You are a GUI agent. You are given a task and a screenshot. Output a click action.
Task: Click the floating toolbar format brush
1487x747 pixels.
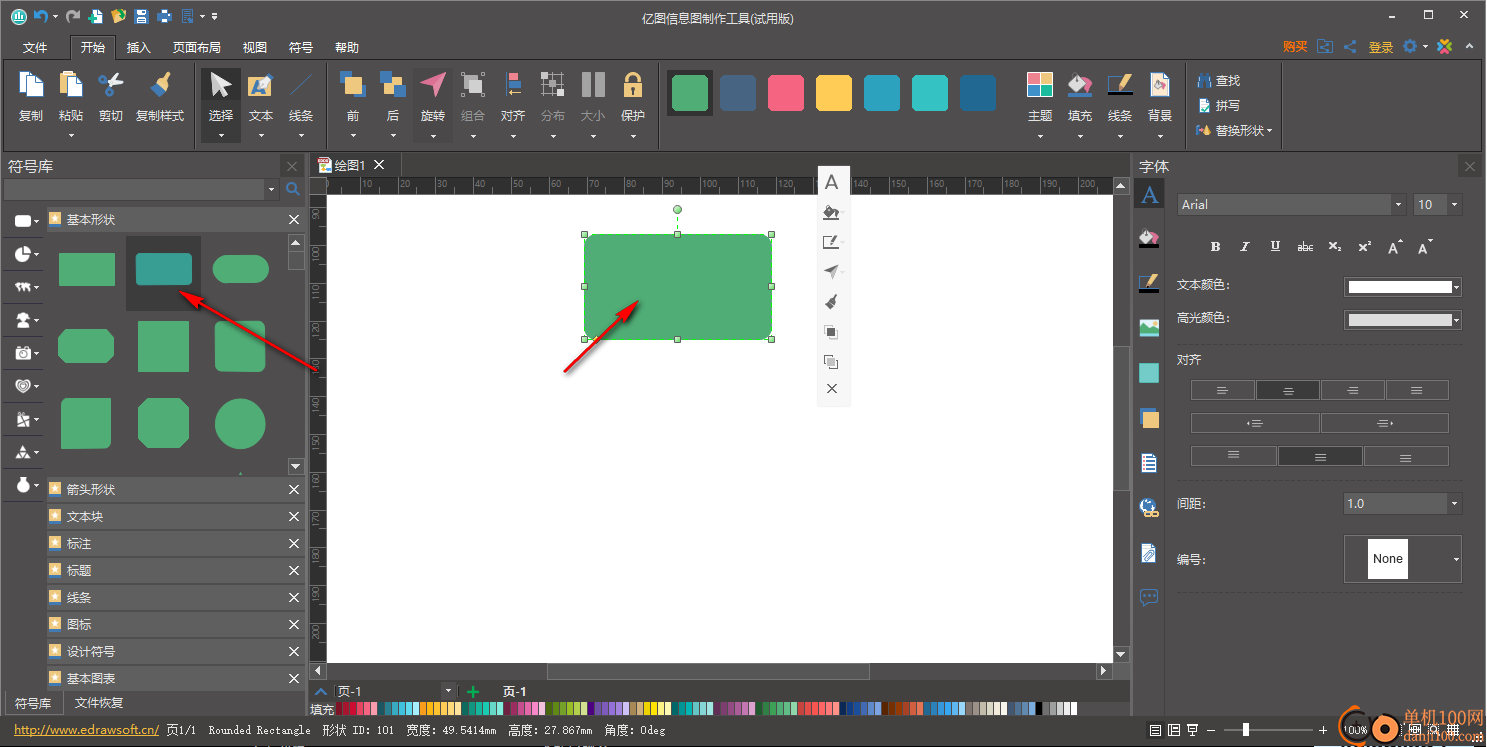pyautogui.click(x=831, y=302)
